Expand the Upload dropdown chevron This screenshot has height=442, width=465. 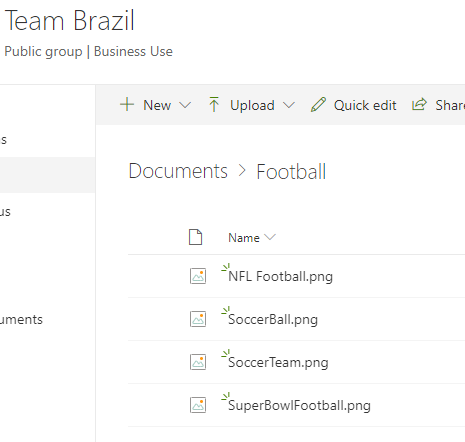point(289,105)
